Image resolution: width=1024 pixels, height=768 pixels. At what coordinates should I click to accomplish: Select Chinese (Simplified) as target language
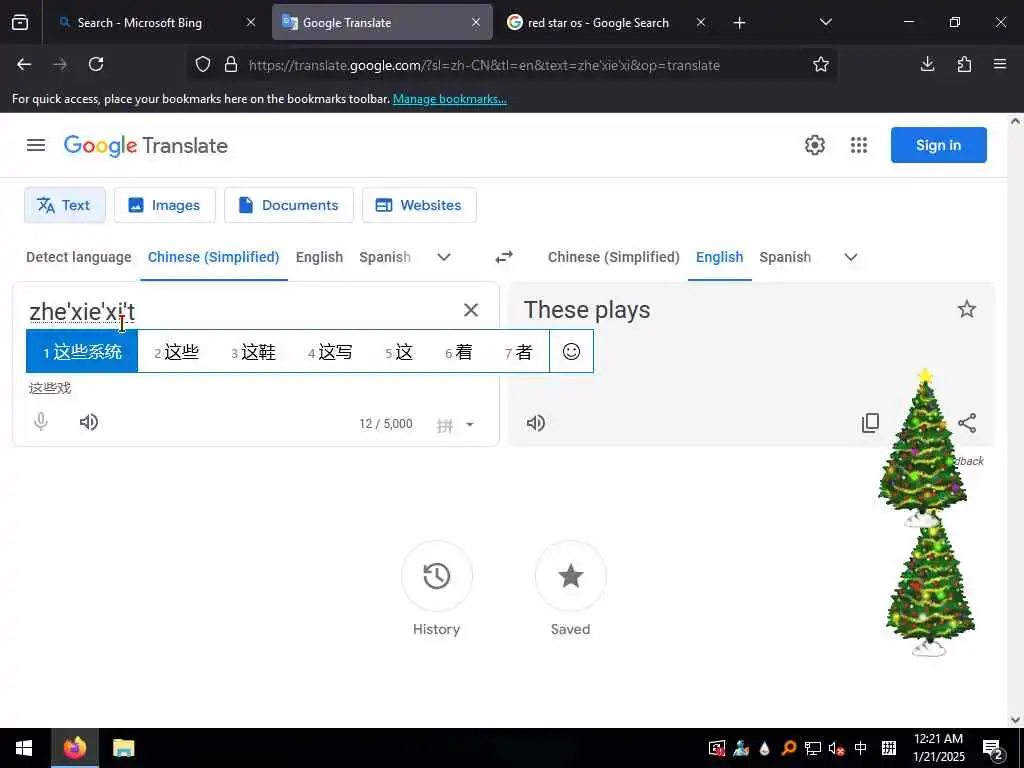(x=613, y=257)
